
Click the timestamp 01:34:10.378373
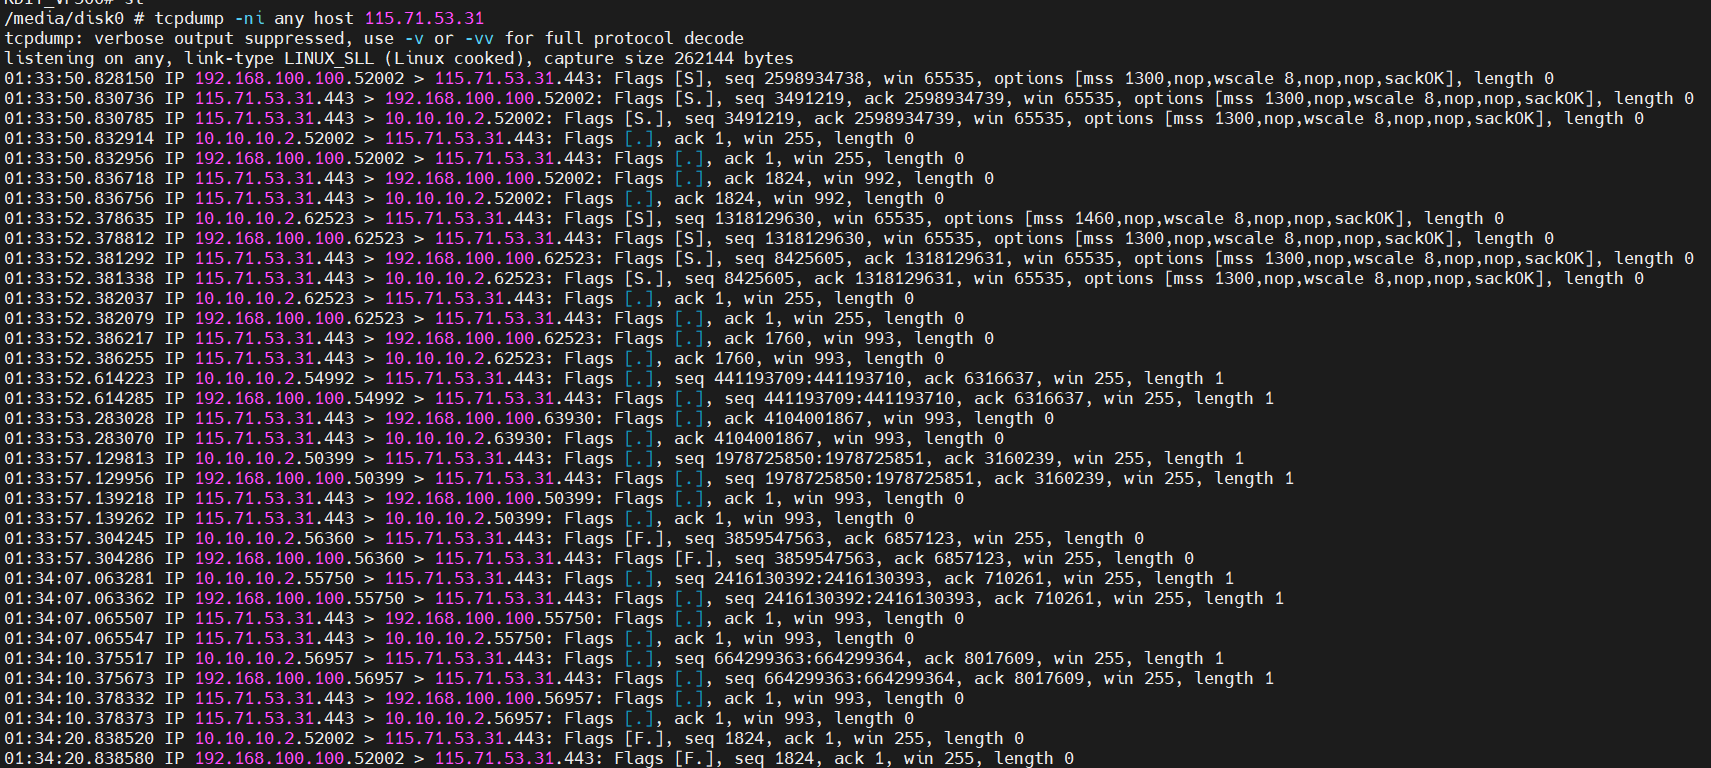(79, 718)
